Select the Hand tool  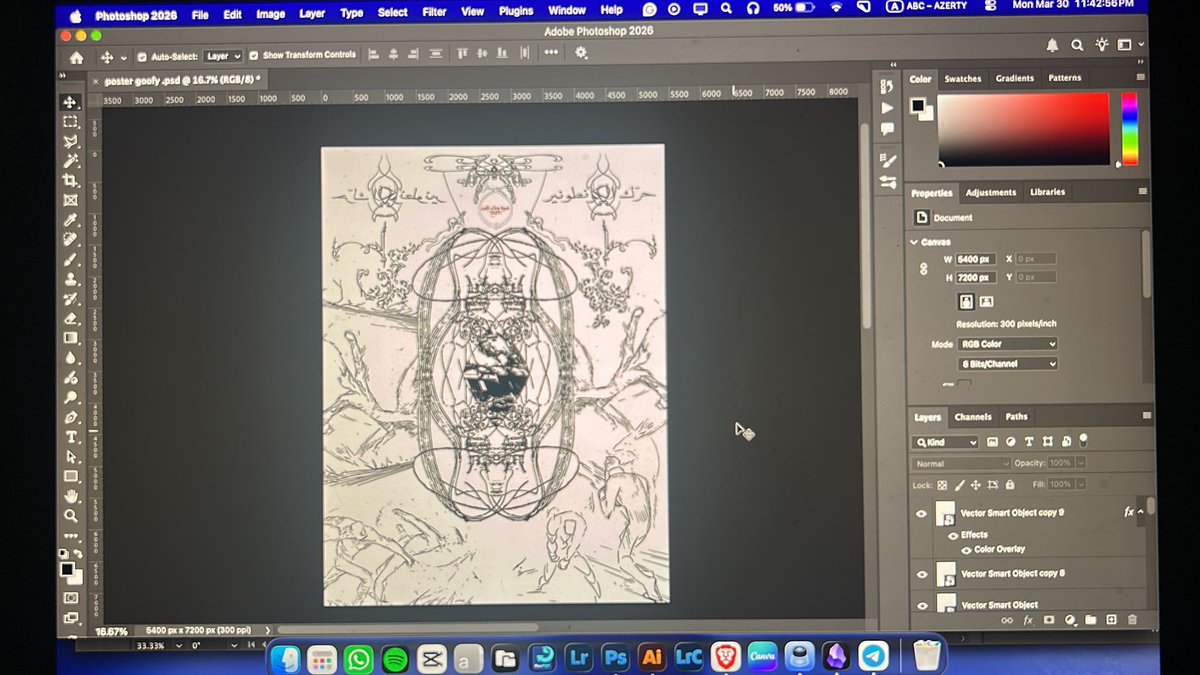[70, 496]
